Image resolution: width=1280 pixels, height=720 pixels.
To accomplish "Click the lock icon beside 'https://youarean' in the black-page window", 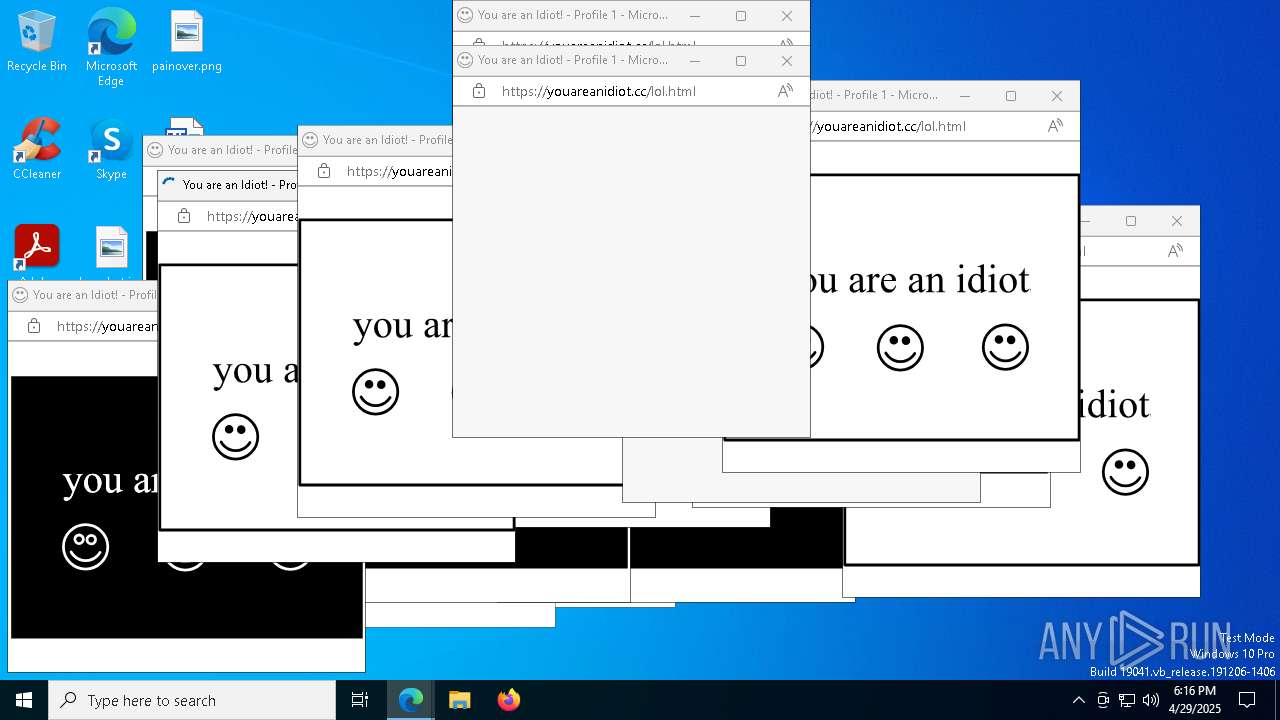I will 34,326.
